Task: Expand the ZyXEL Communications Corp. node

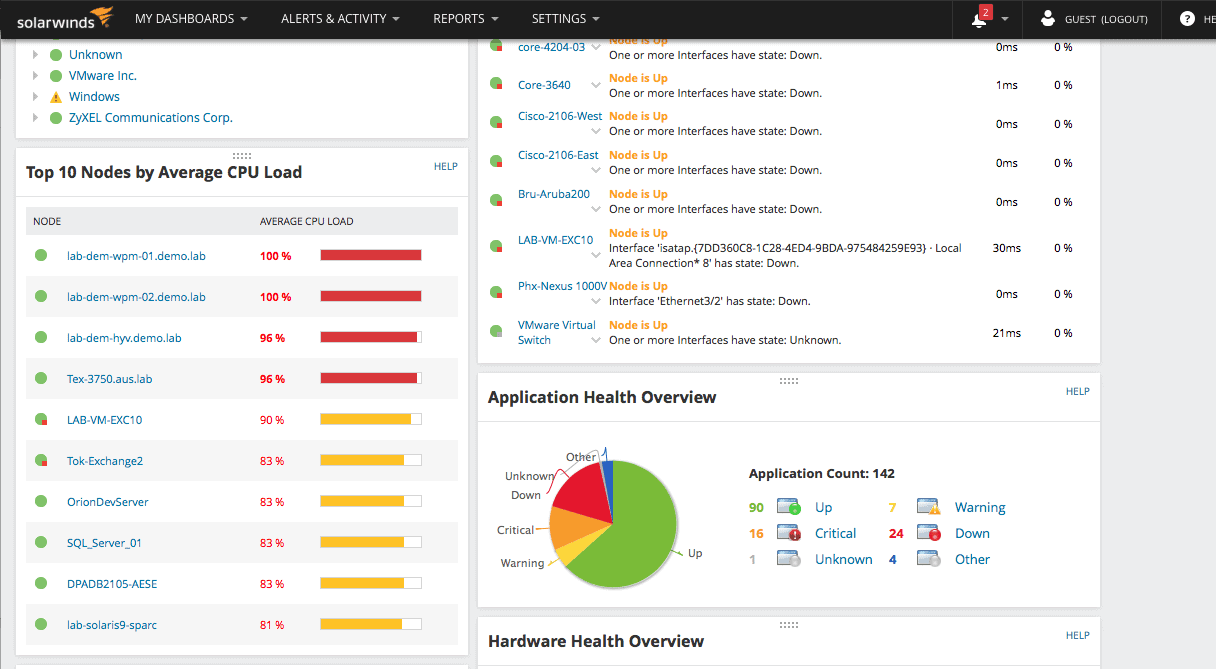Action: 35,118
